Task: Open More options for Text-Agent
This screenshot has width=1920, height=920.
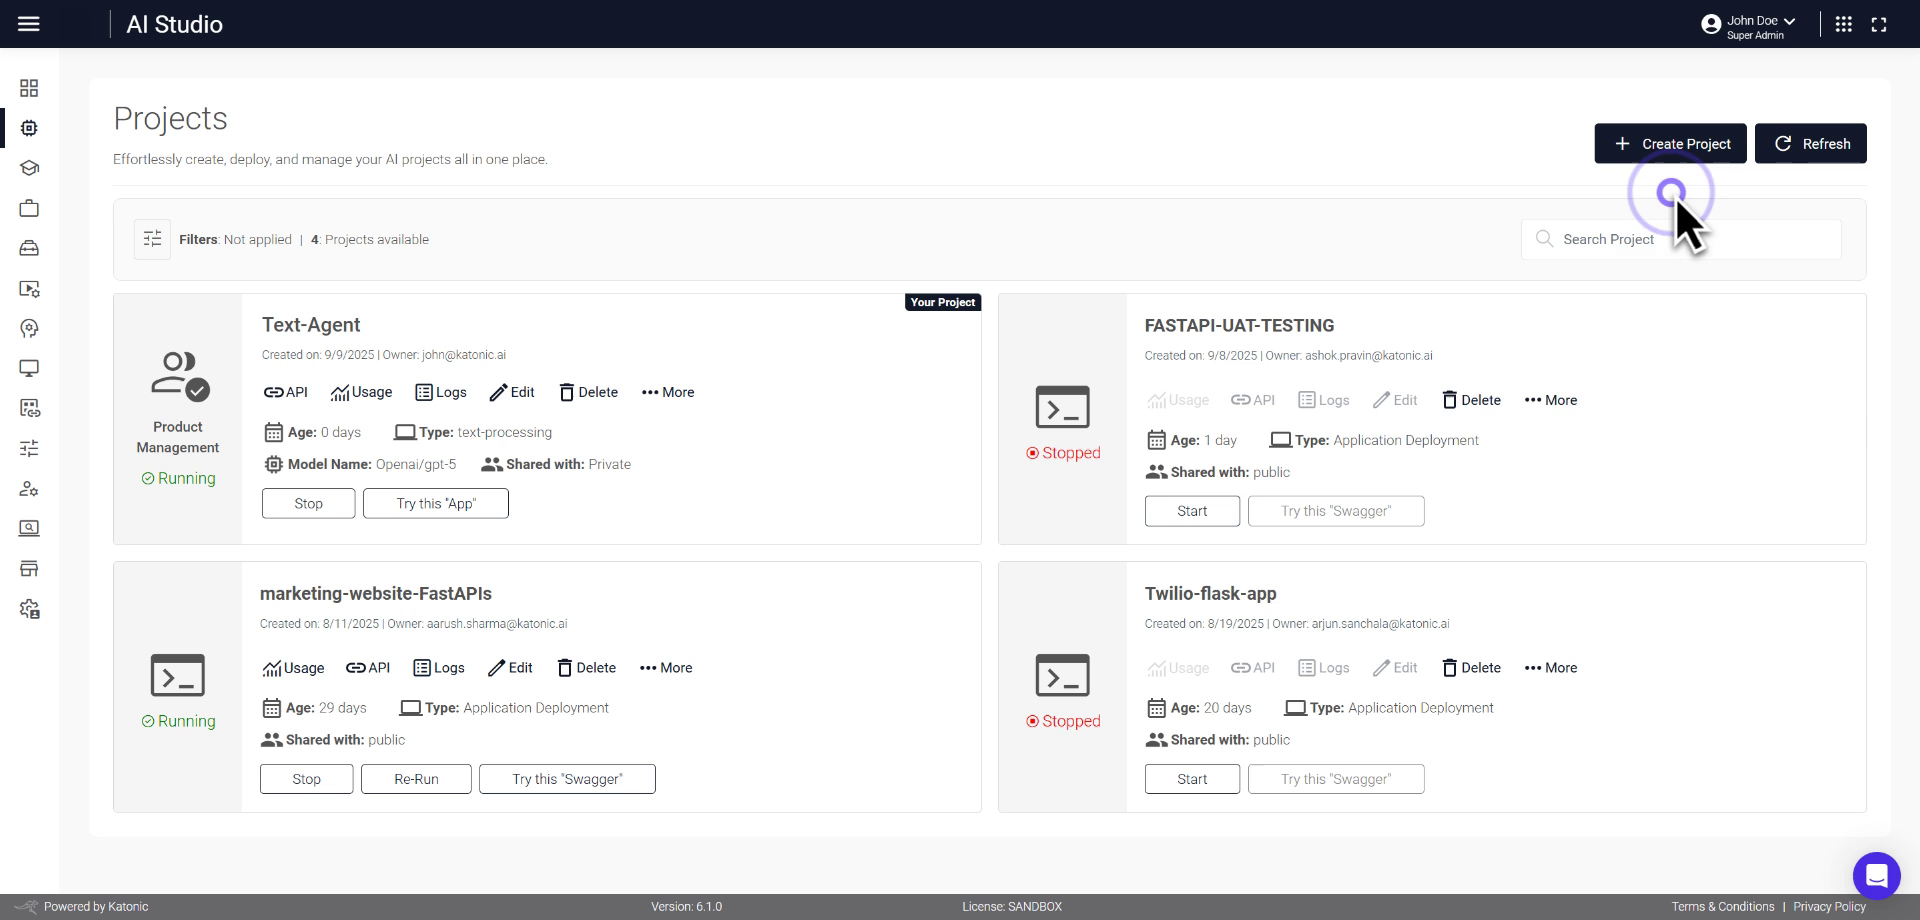Action: tap(667, 392)
